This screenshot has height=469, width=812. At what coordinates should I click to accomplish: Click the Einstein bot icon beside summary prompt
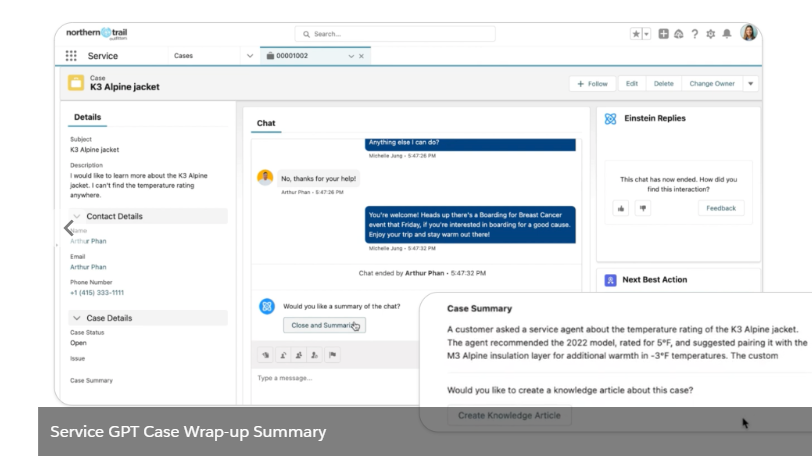(267, 306)
